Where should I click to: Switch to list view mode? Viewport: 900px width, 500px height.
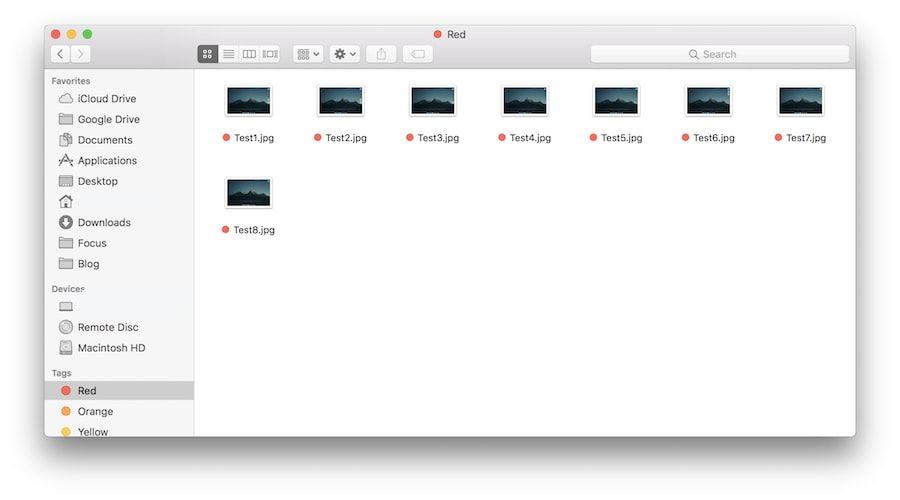[228, 54]
